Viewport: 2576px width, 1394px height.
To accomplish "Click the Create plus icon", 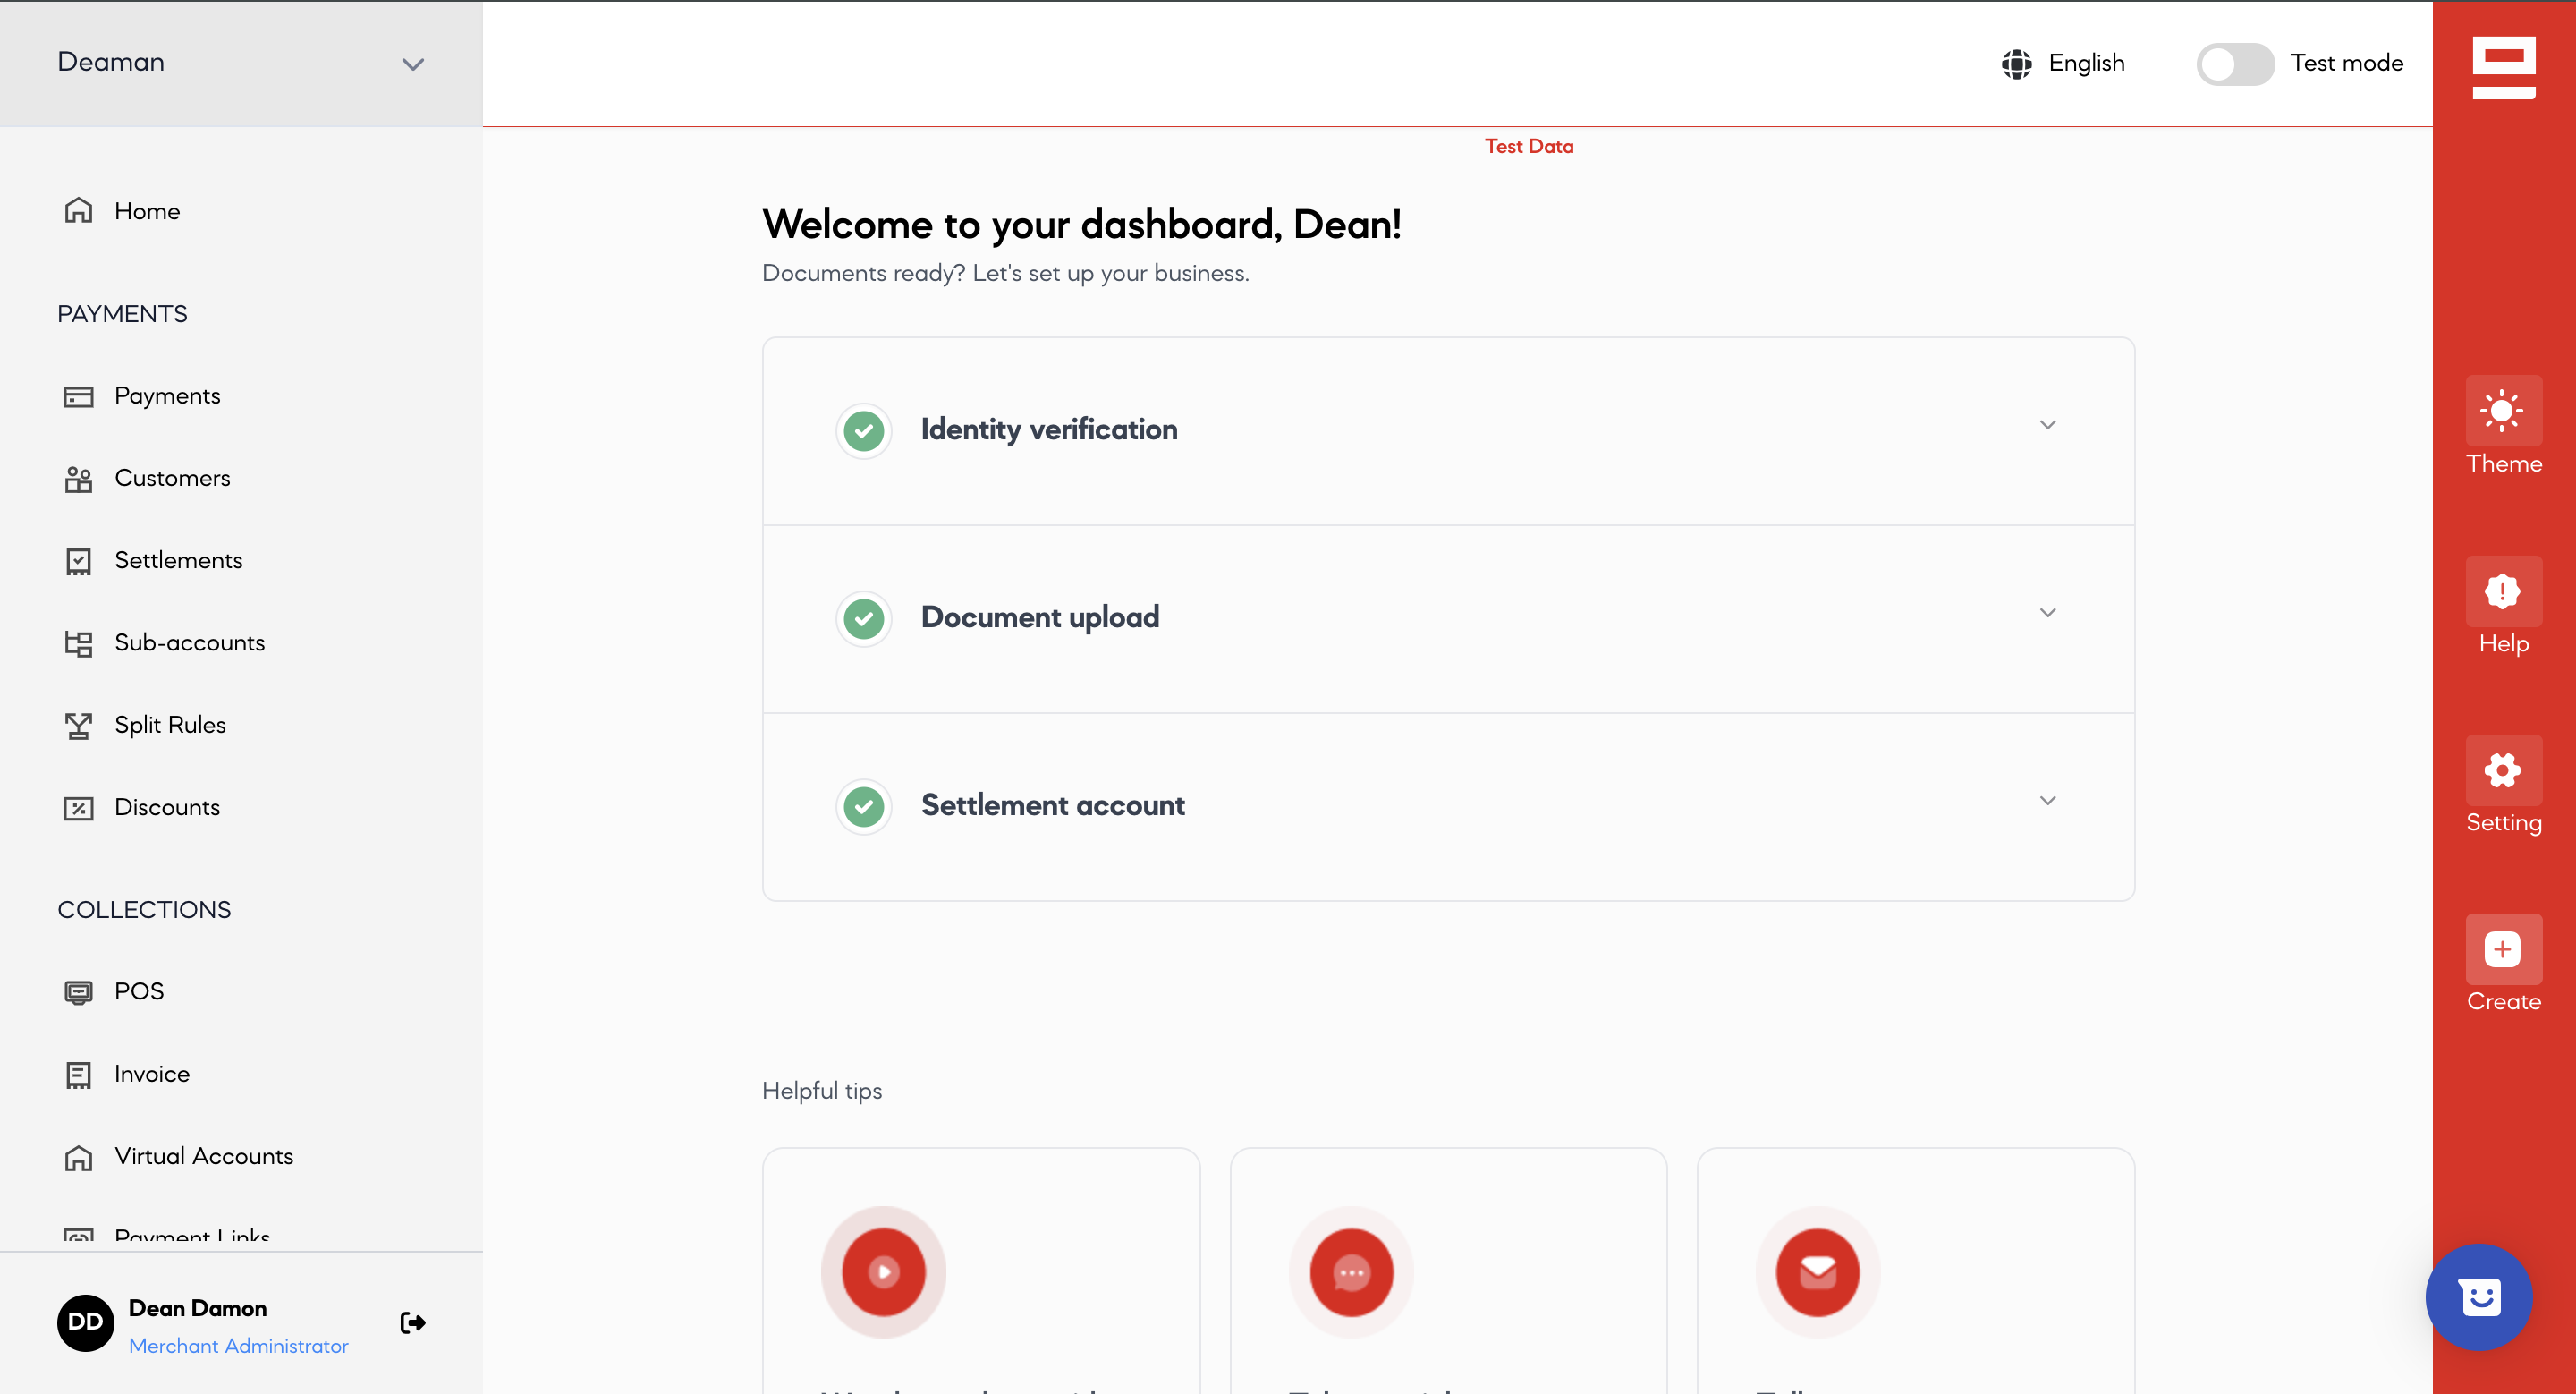I will click(2503, 949).
